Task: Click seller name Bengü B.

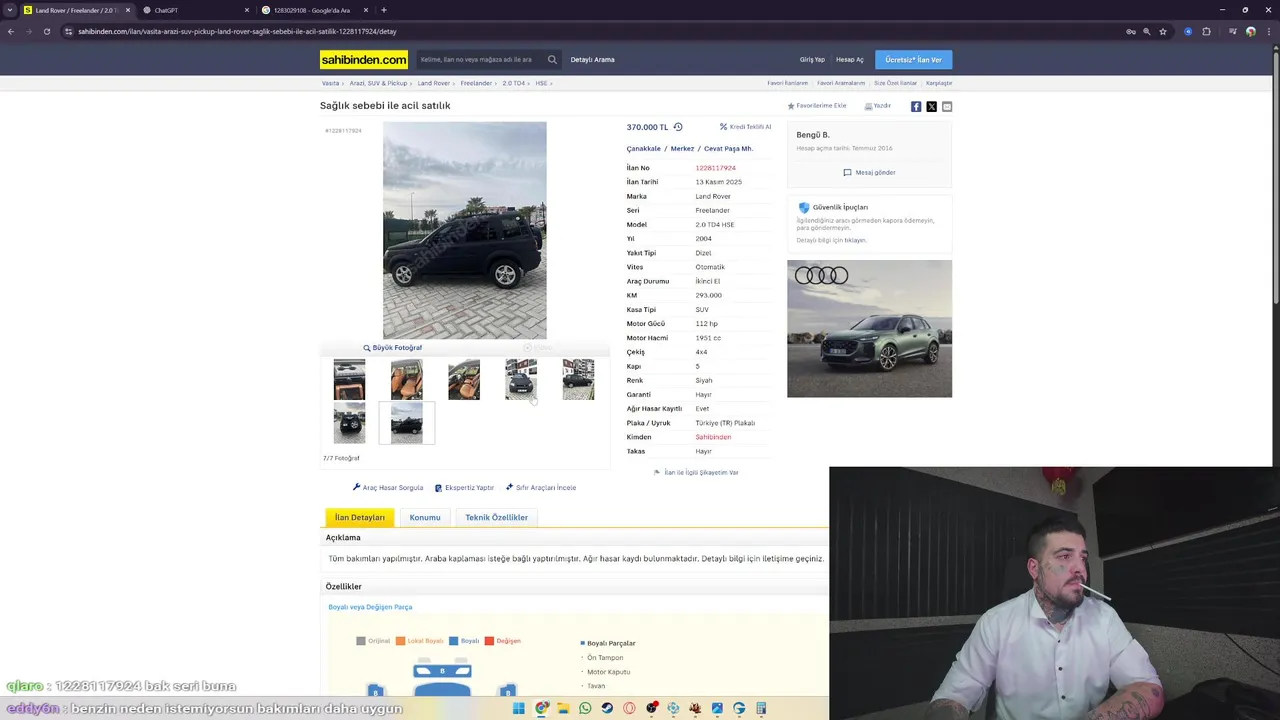Action: tap(813, 135)
